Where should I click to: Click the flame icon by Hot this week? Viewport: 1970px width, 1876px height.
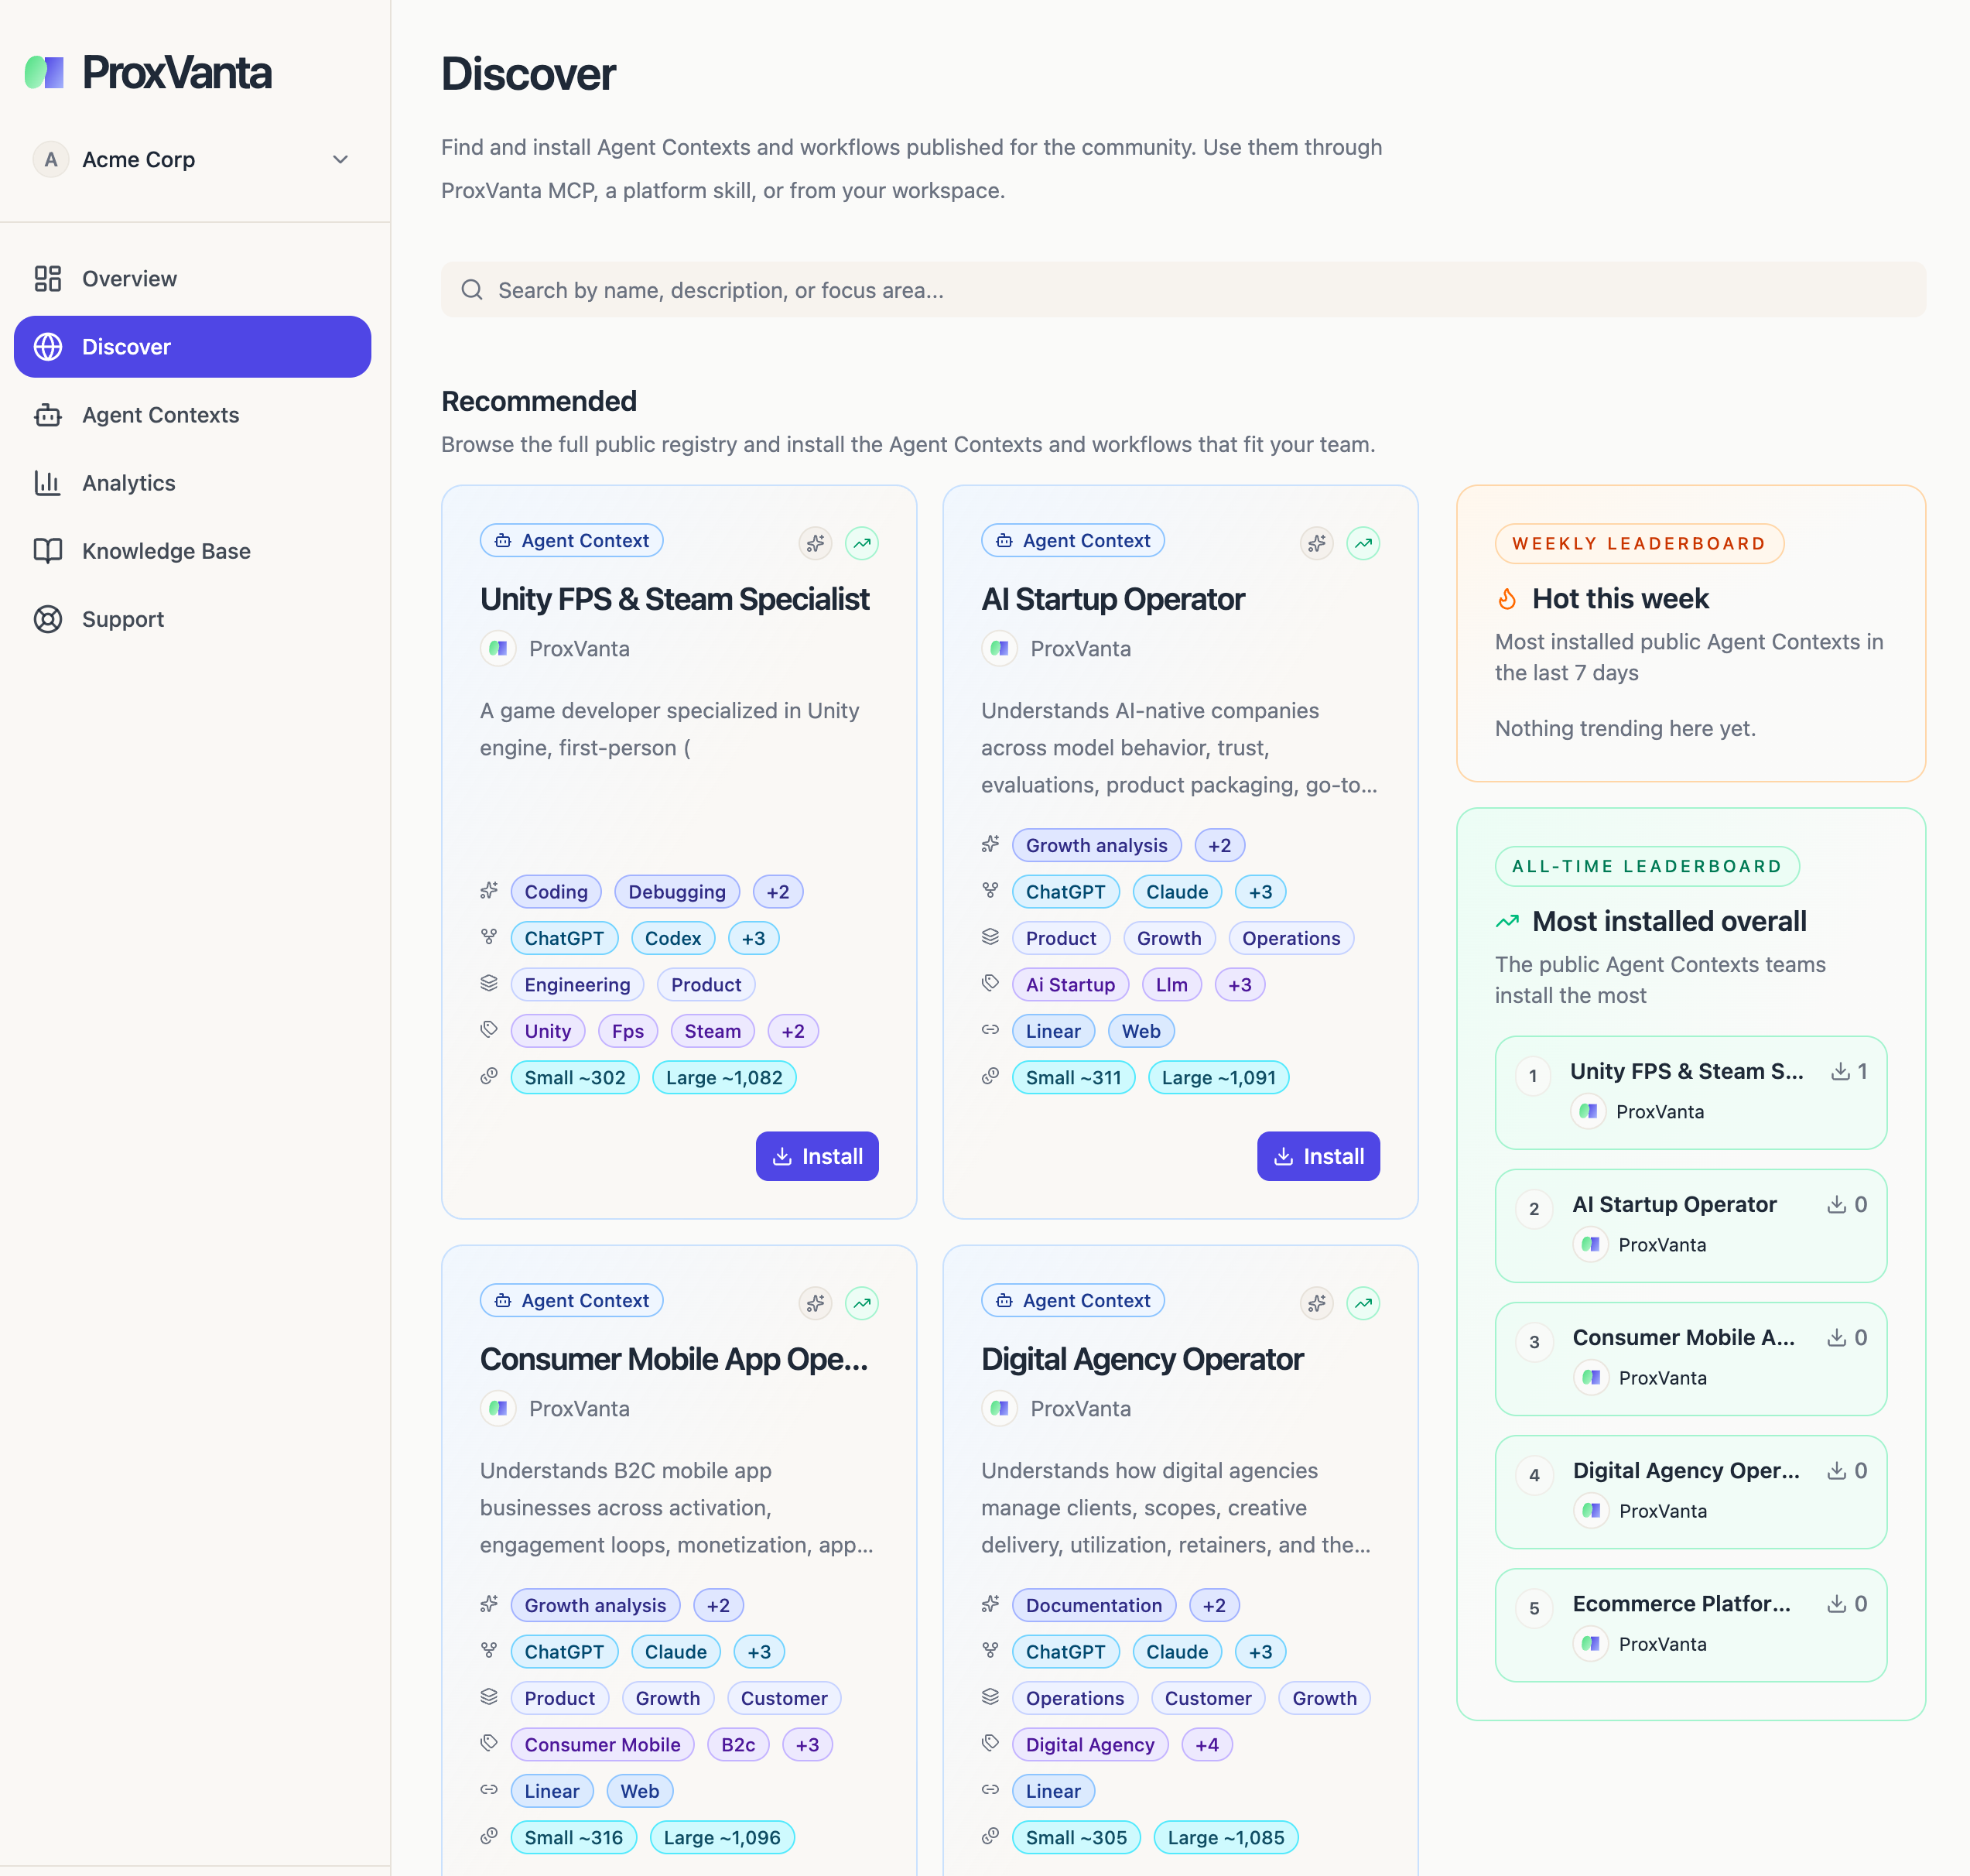(x=1508, y=599)
